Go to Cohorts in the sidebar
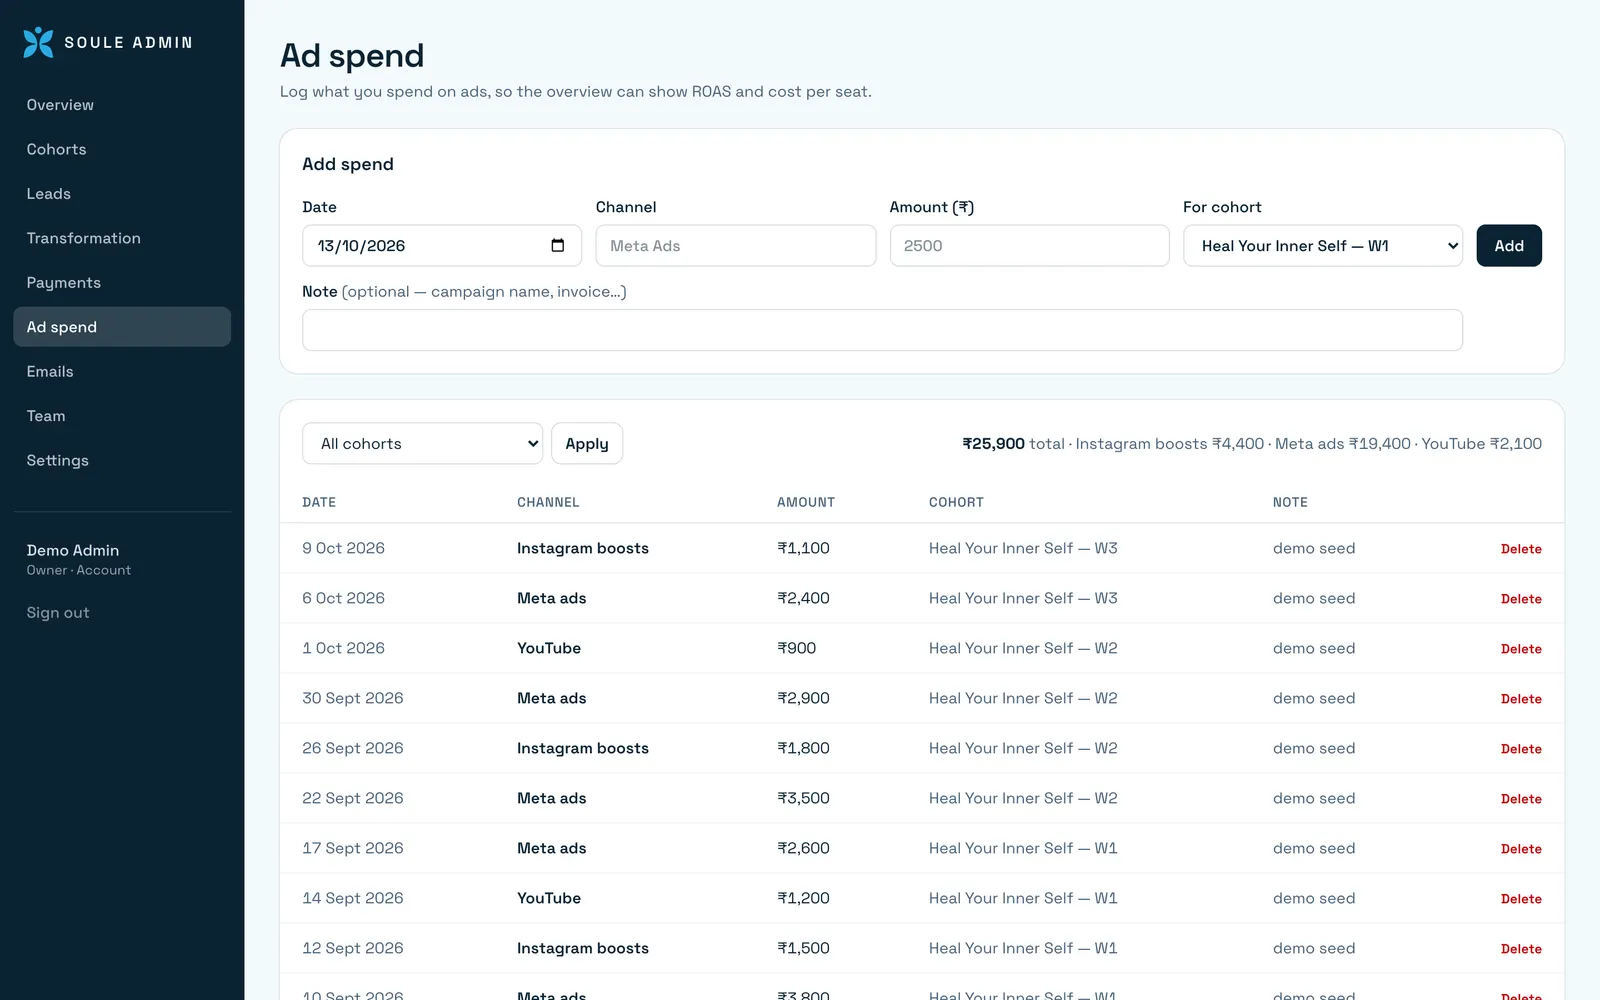The image size is (1600, 1000). tap(122, 149)
